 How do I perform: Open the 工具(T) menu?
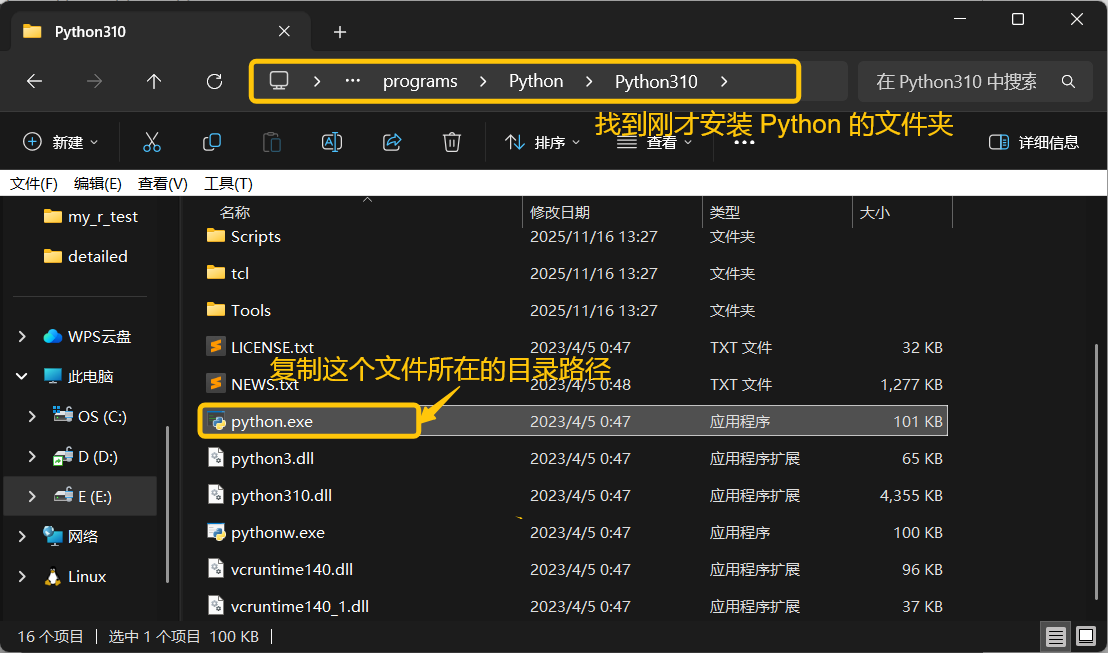228,184
